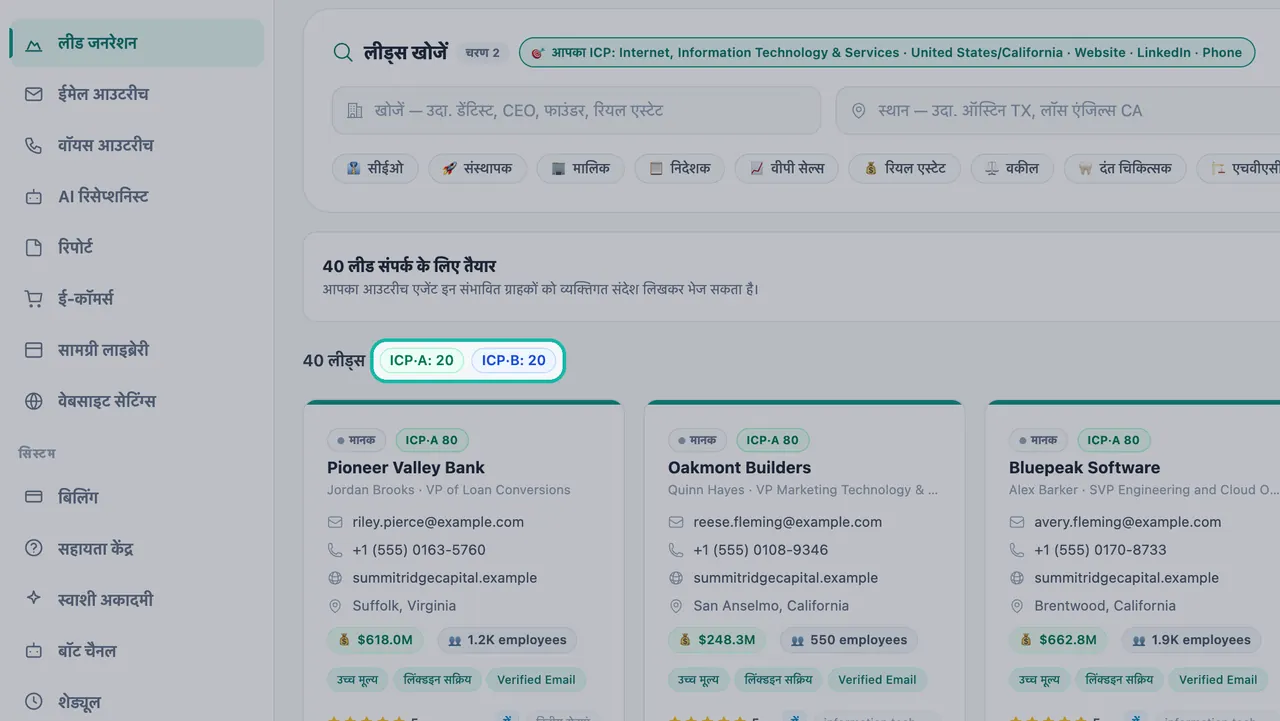The width and height of the screenshot is (1280, 721).
Task: Open the Oakmont Builders lead title
Action: click(x=740, y=467)
